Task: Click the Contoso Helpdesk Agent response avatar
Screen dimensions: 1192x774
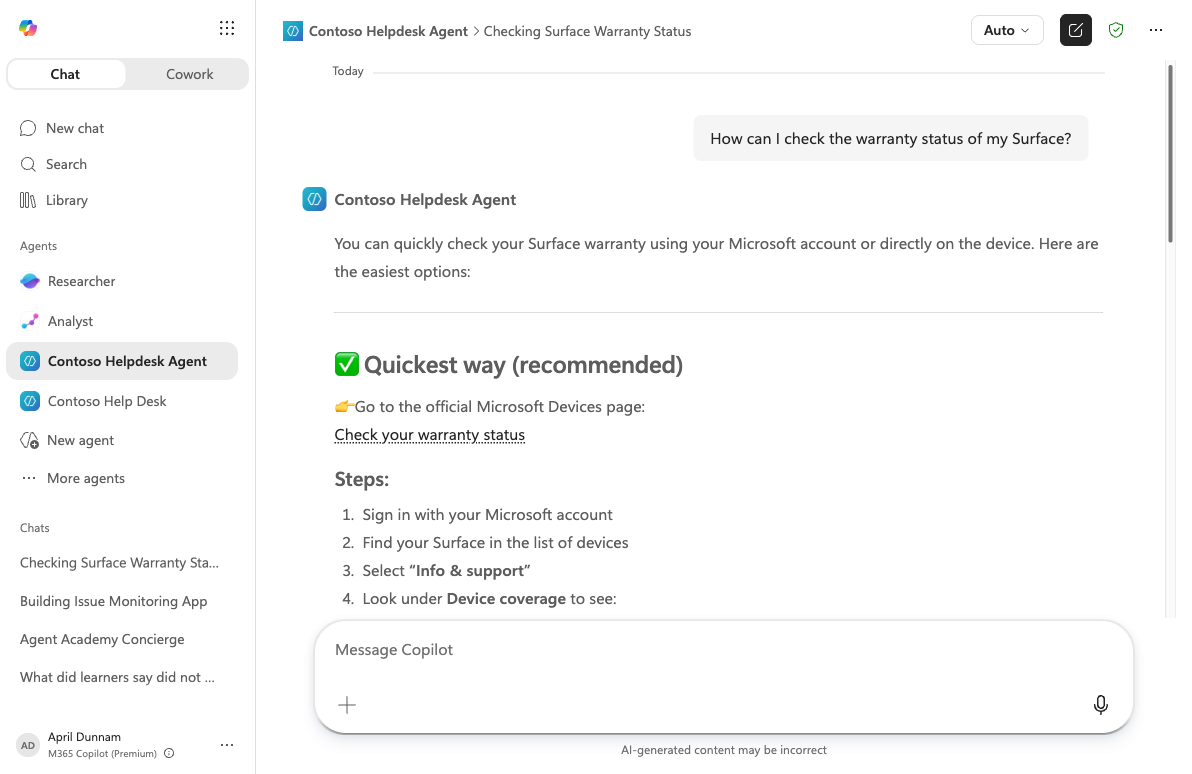Action: tap(314, 199)
